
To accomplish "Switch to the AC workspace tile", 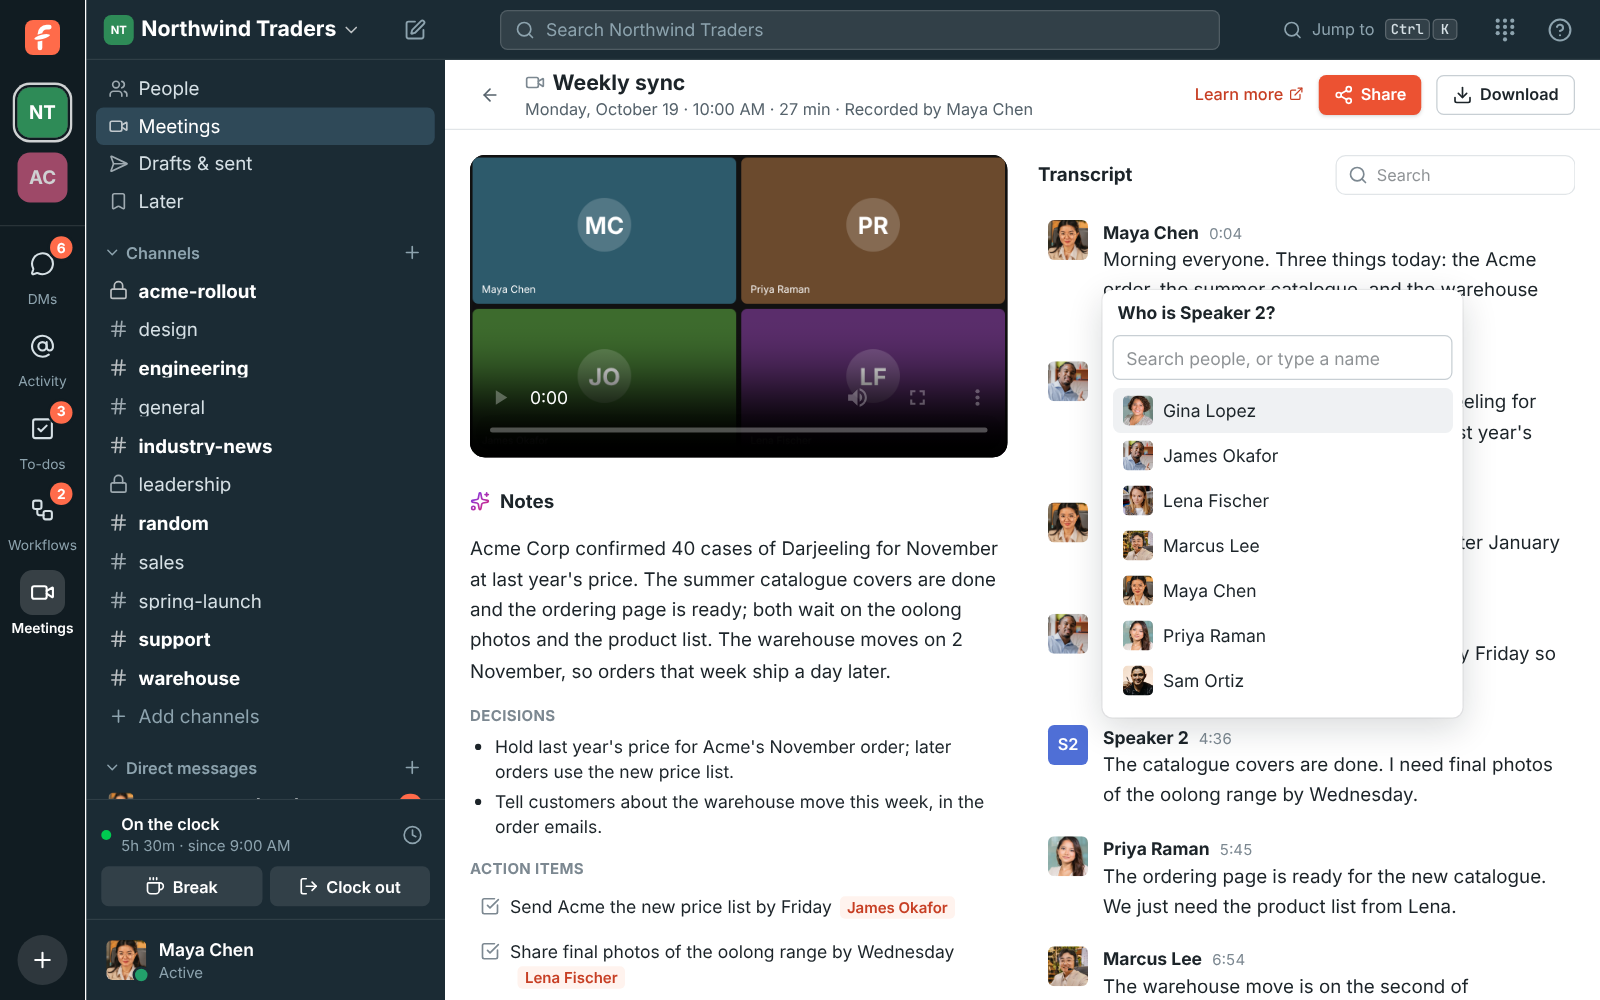I will [42, 178].
